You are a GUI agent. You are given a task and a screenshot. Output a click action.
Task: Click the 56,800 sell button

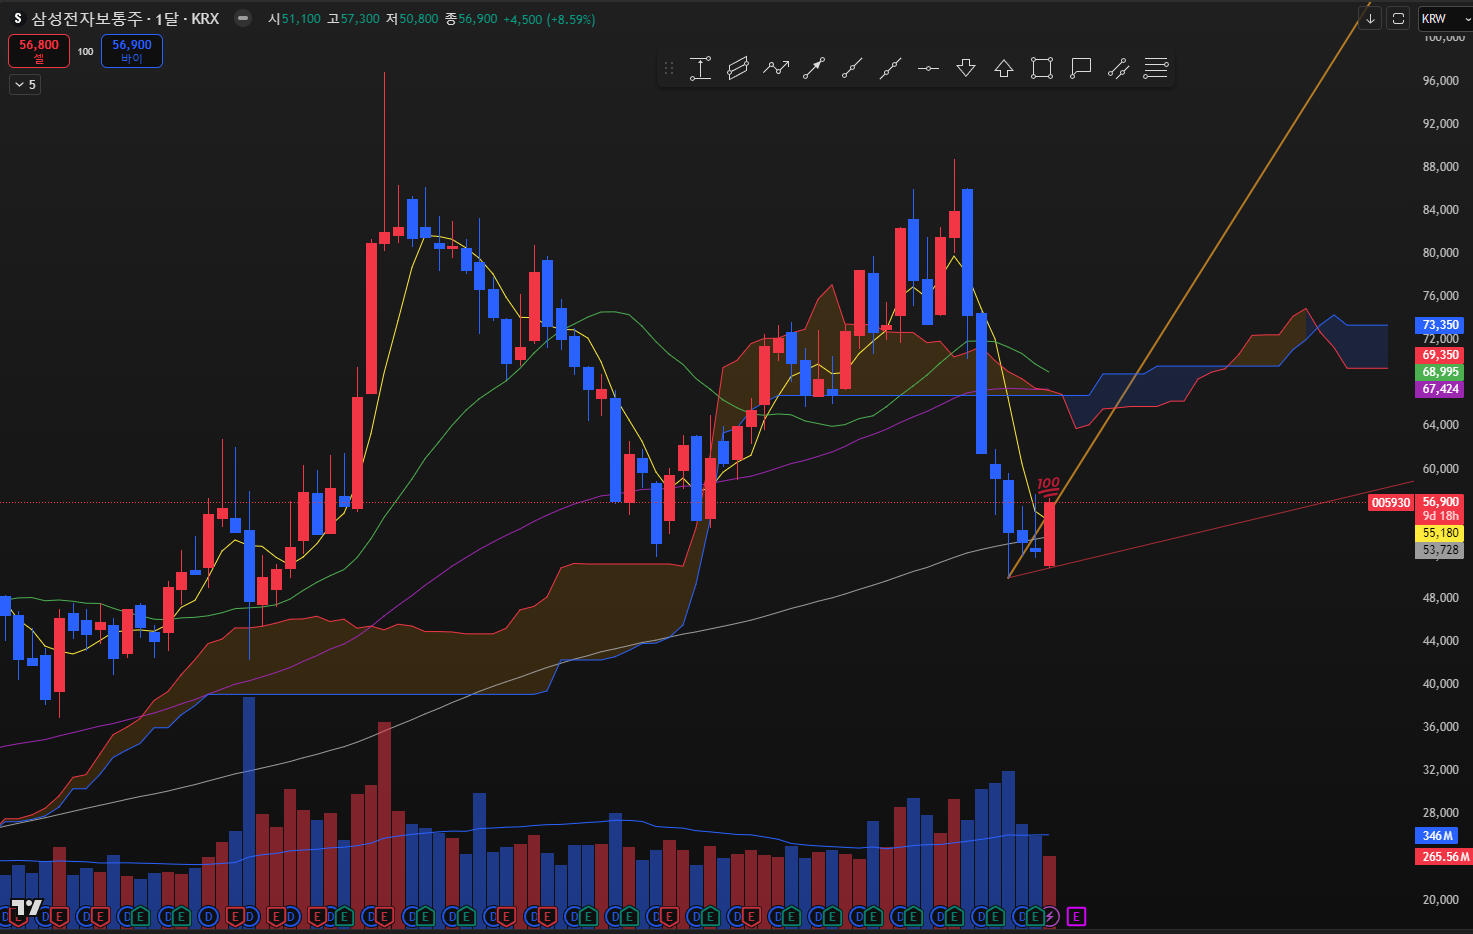click(x=39, y=51)
